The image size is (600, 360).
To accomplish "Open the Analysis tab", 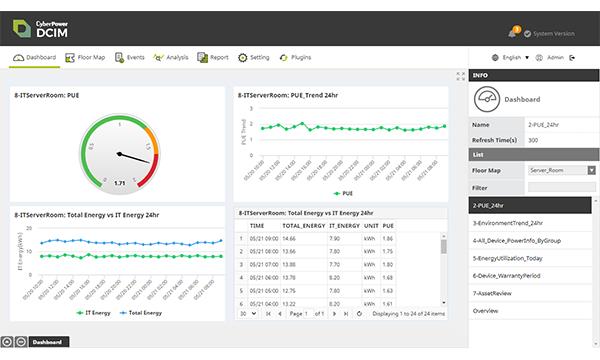I will [171, 57].
